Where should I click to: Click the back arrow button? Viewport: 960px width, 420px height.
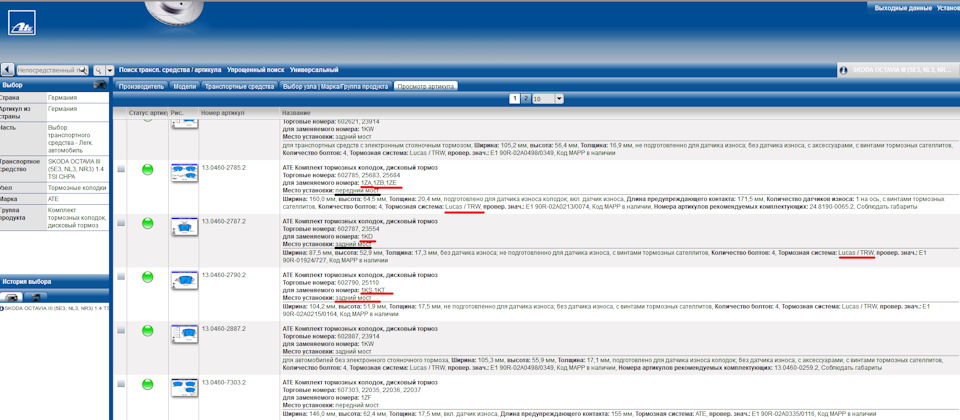pyautogui.click(x=7, y=70)
